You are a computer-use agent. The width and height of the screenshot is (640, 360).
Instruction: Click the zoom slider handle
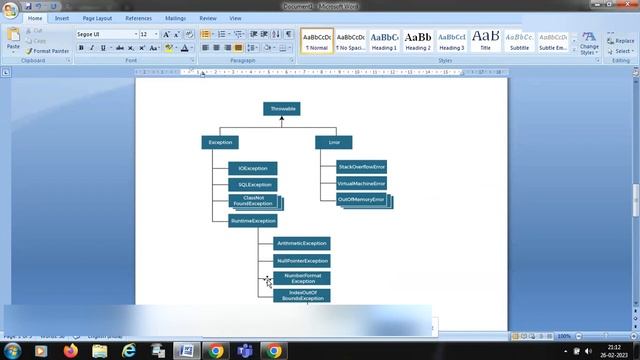[605, 336]
